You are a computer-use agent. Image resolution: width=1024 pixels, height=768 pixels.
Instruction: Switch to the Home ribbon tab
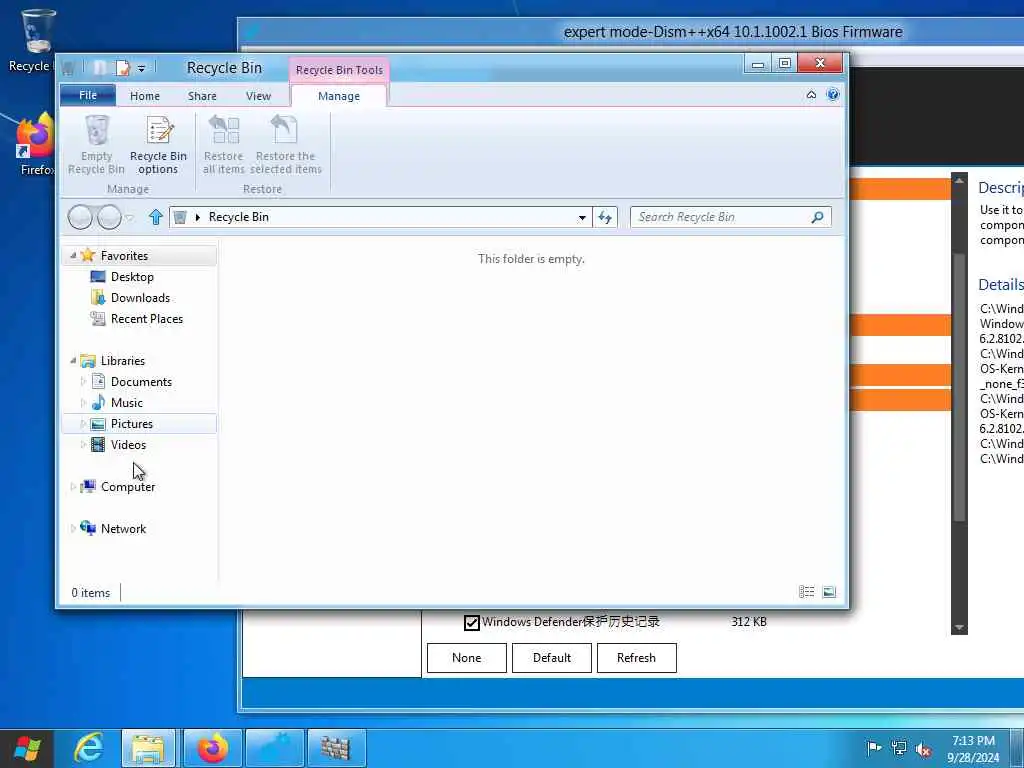[x=144, y=96]
